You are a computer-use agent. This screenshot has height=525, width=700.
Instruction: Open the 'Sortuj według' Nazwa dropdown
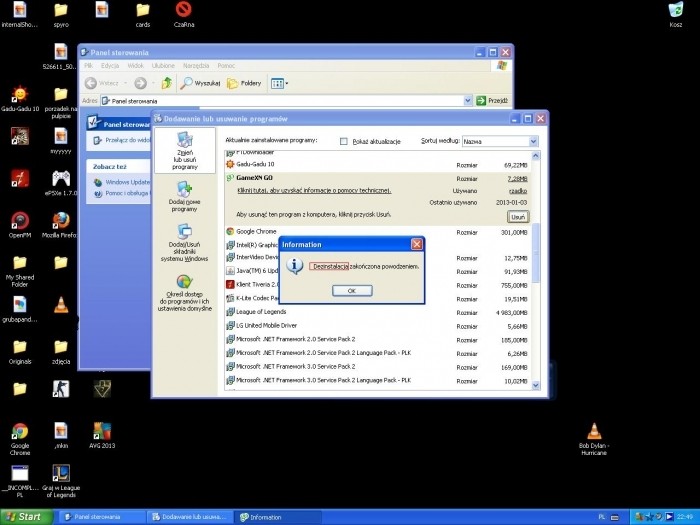(533, 142)
